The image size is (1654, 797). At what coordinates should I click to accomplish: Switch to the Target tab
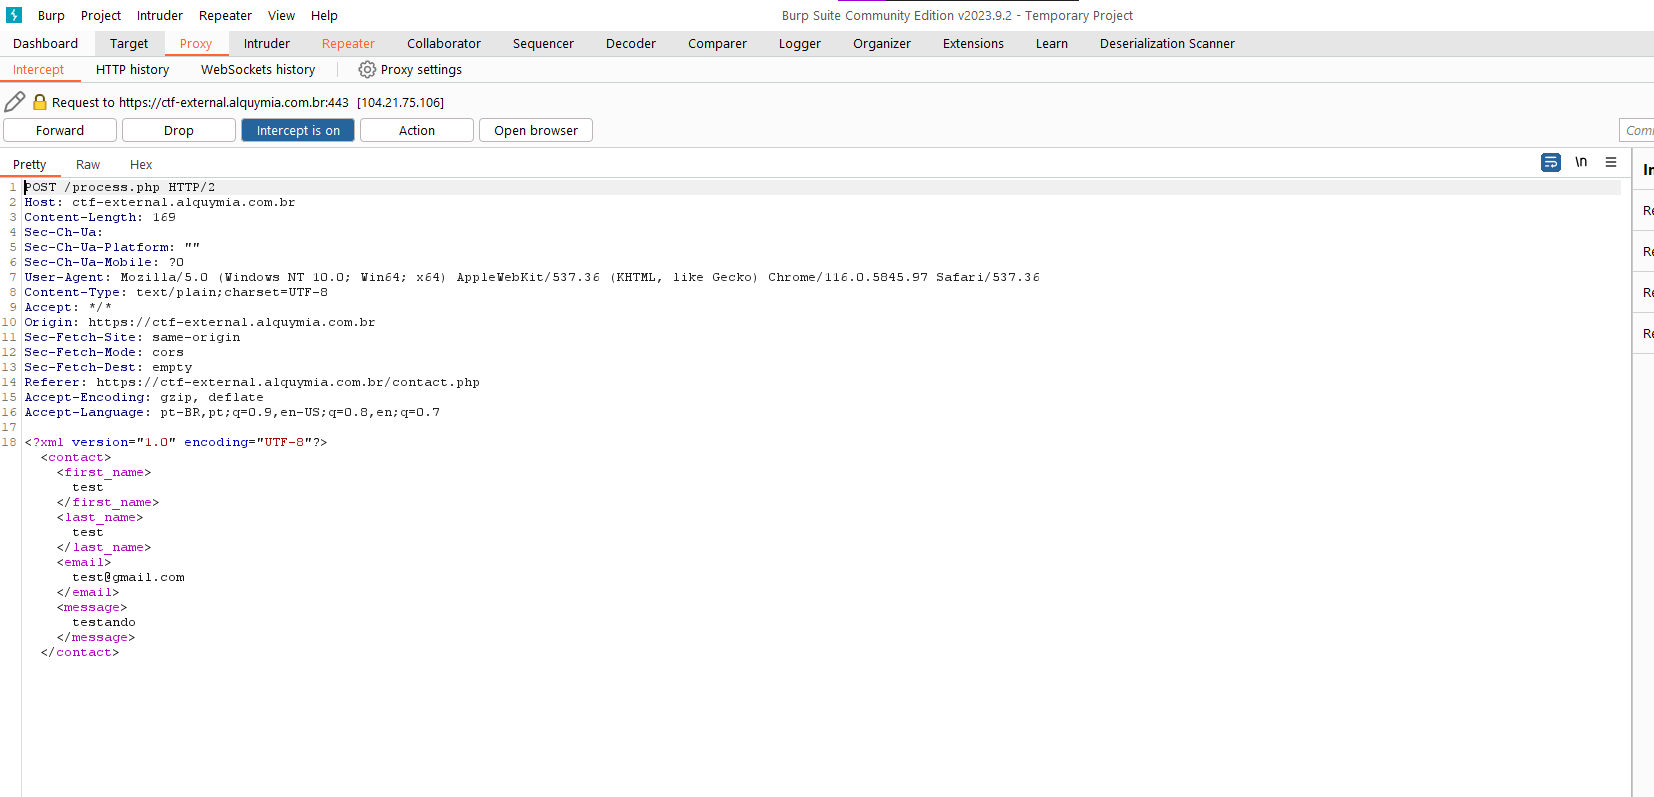129,43
